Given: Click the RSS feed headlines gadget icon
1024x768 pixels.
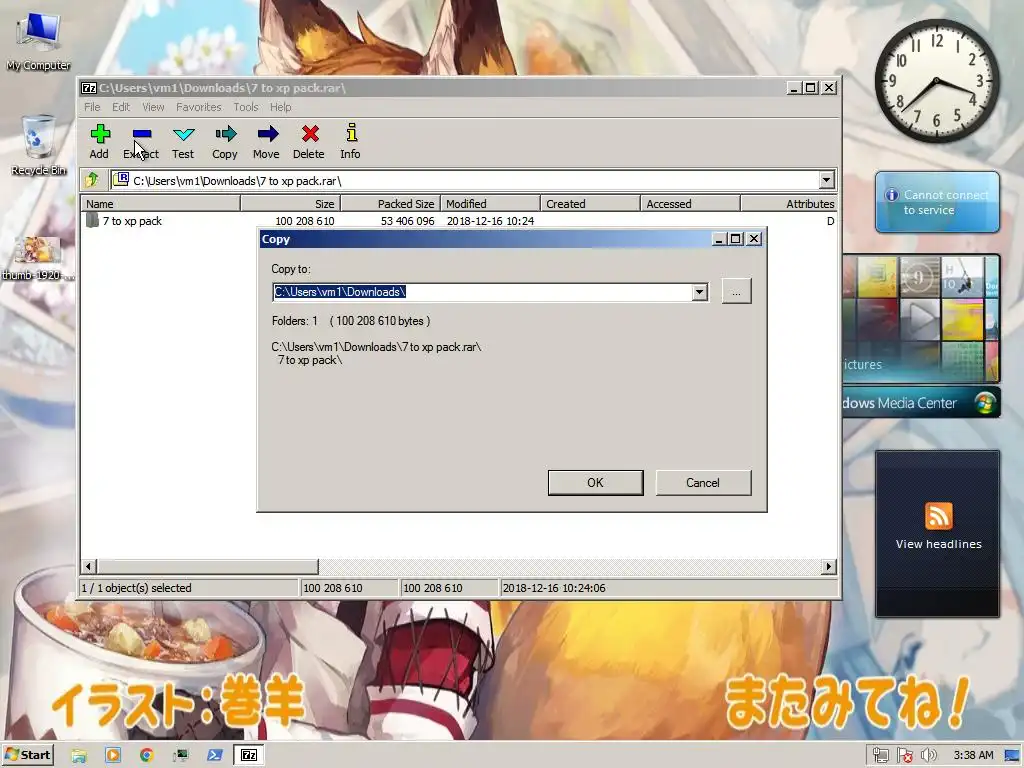Looking at the screenshot, I should pyautogui.click(x=938, y=516).
